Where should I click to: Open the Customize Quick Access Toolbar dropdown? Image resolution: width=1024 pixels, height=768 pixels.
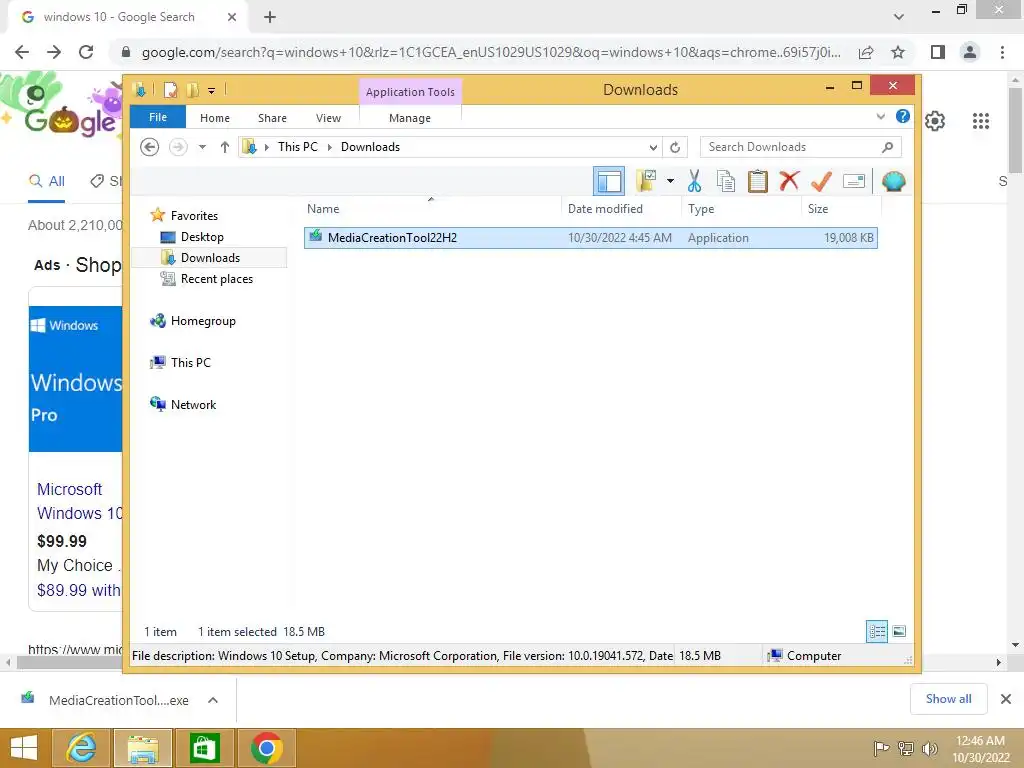coord(212,90)
